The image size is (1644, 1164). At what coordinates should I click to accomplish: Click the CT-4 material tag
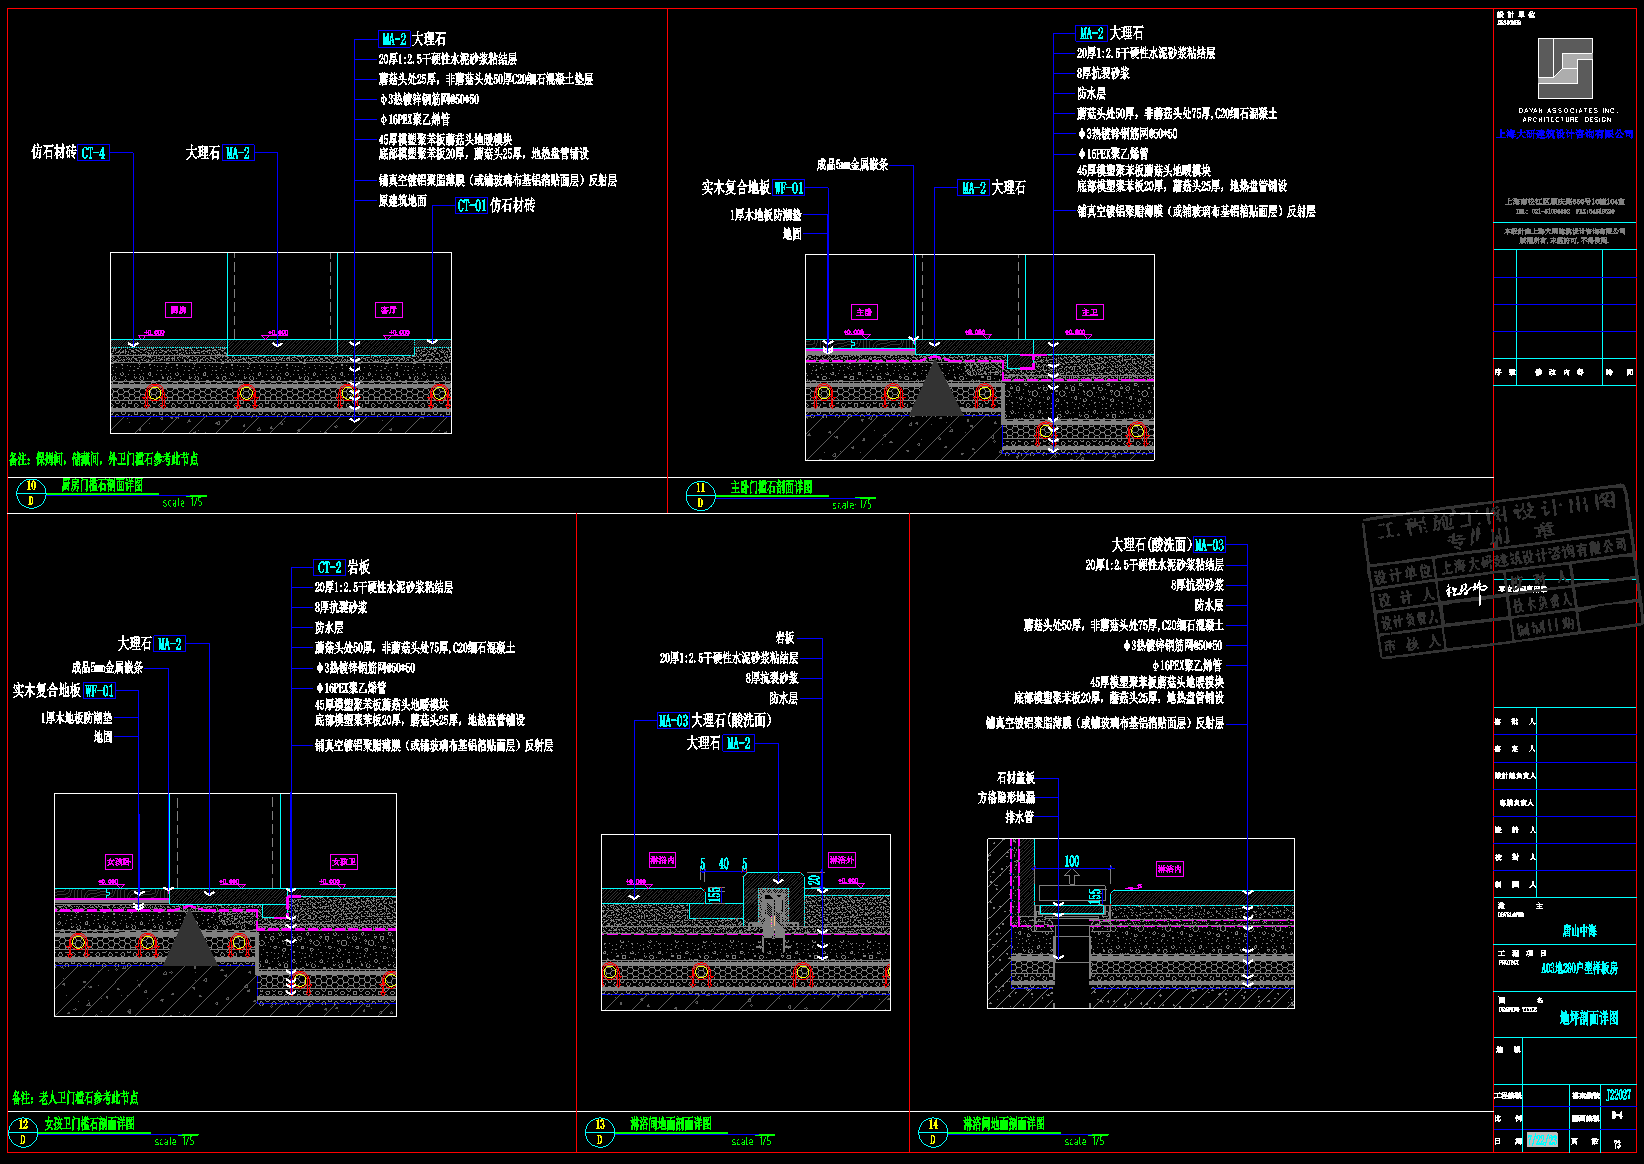click(93, 153)
